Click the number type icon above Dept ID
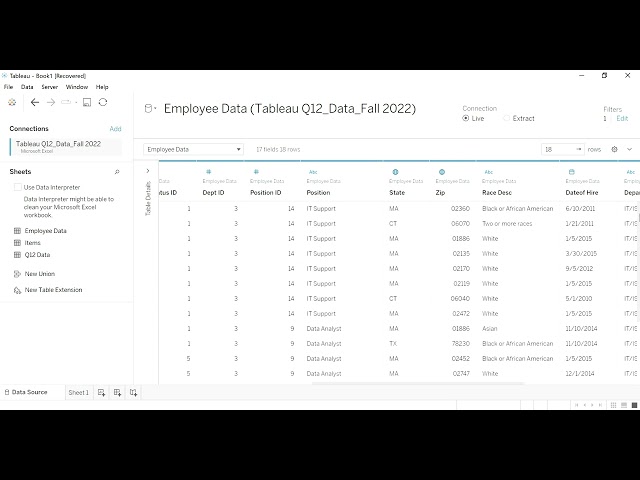 pyautogui.click(x=209, y=172)
